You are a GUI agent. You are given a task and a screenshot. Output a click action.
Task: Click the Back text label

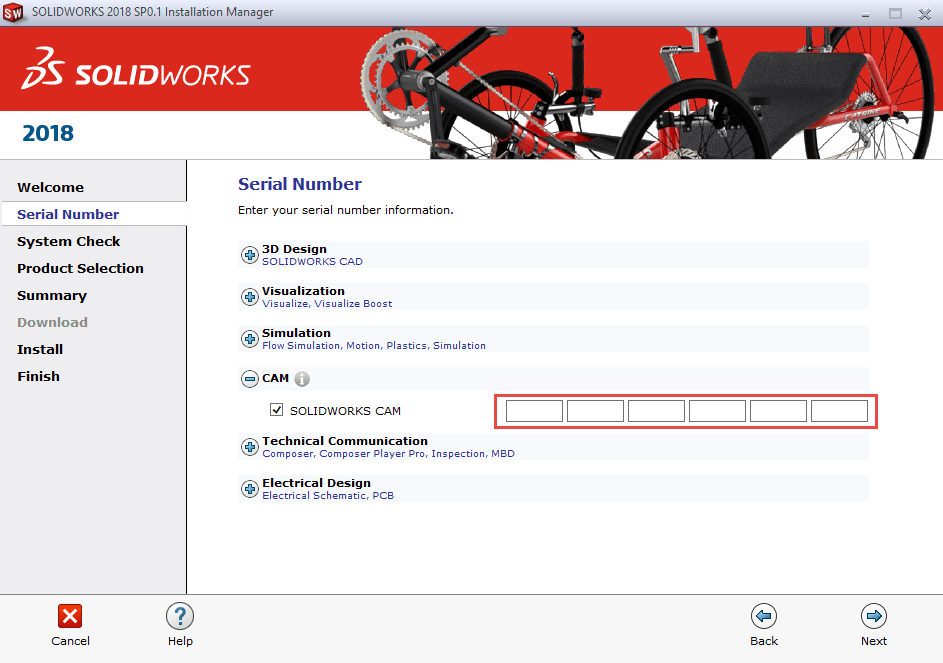764,641
